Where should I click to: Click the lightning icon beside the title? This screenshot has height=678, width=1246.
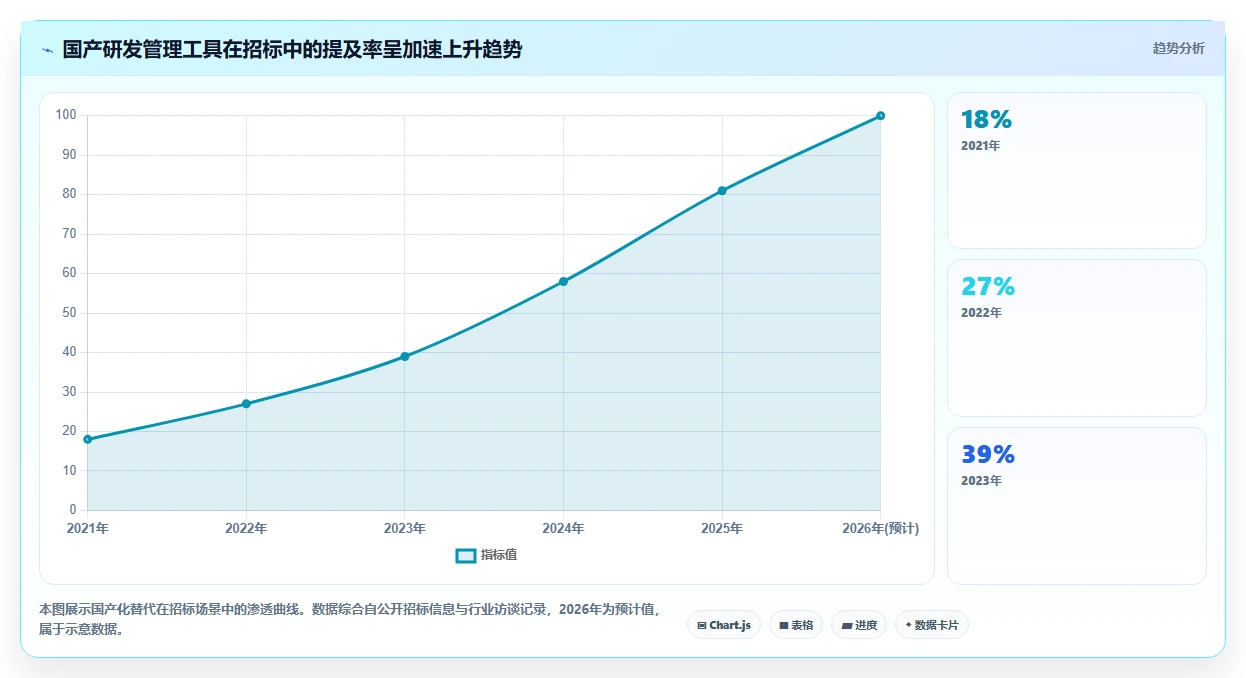(x=47, y=50)
